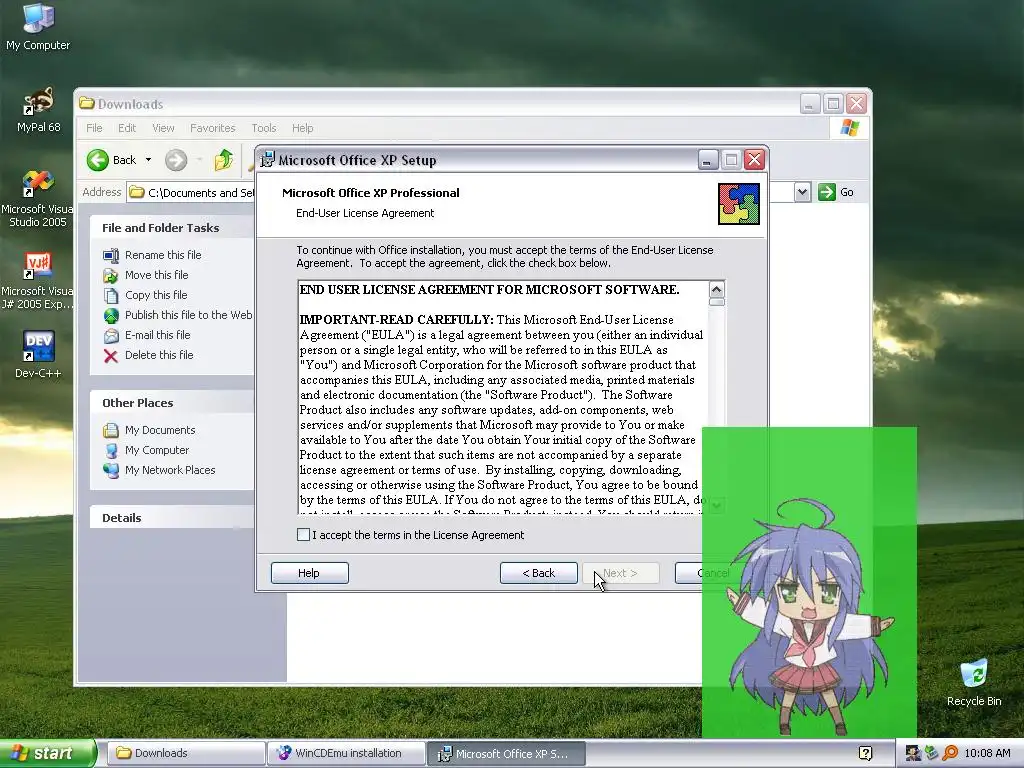Click the green Go arrow button

(x=827, y=192)
